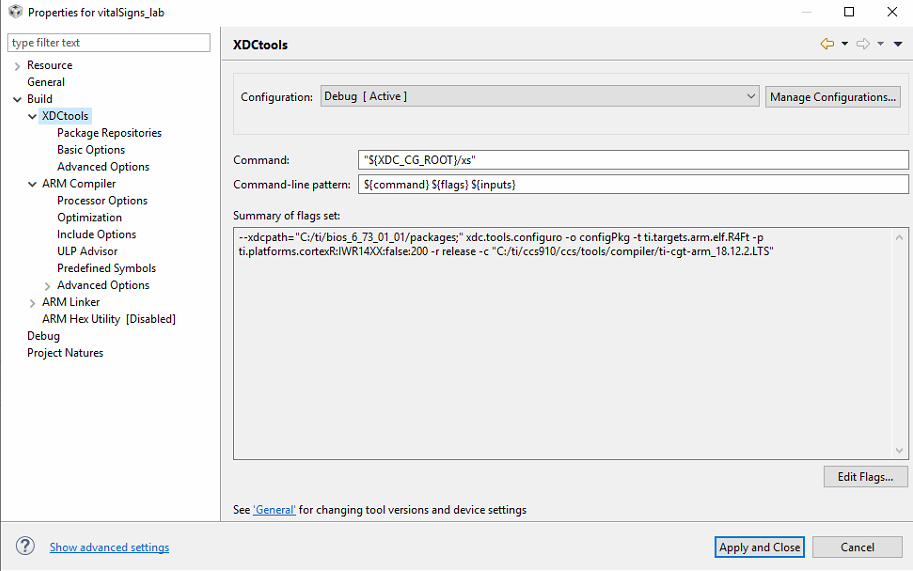Click the Command-line pattern field

click(632, 185)
